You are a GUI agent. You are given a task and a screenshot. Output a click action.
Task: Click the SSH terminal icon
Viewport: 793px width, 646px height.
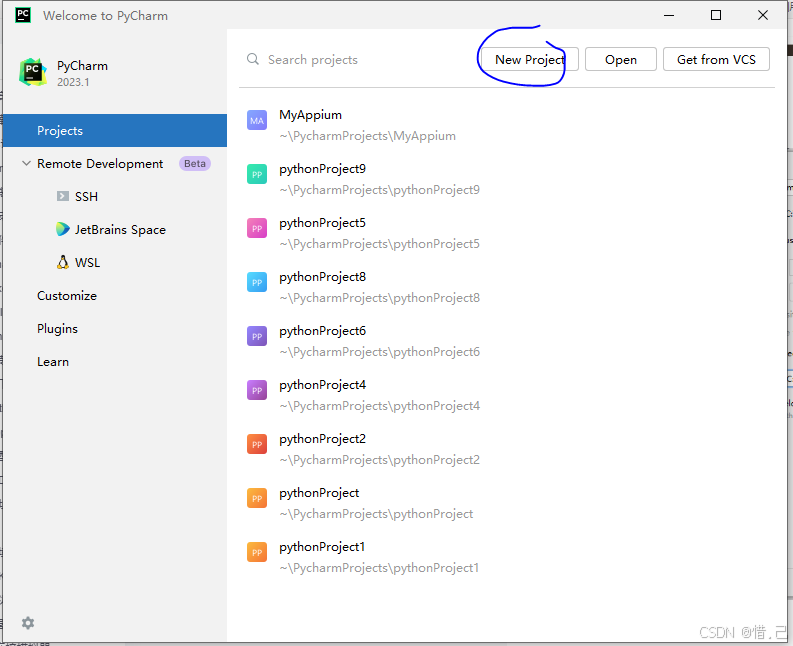pyautogui.click(x=63, y=196)
